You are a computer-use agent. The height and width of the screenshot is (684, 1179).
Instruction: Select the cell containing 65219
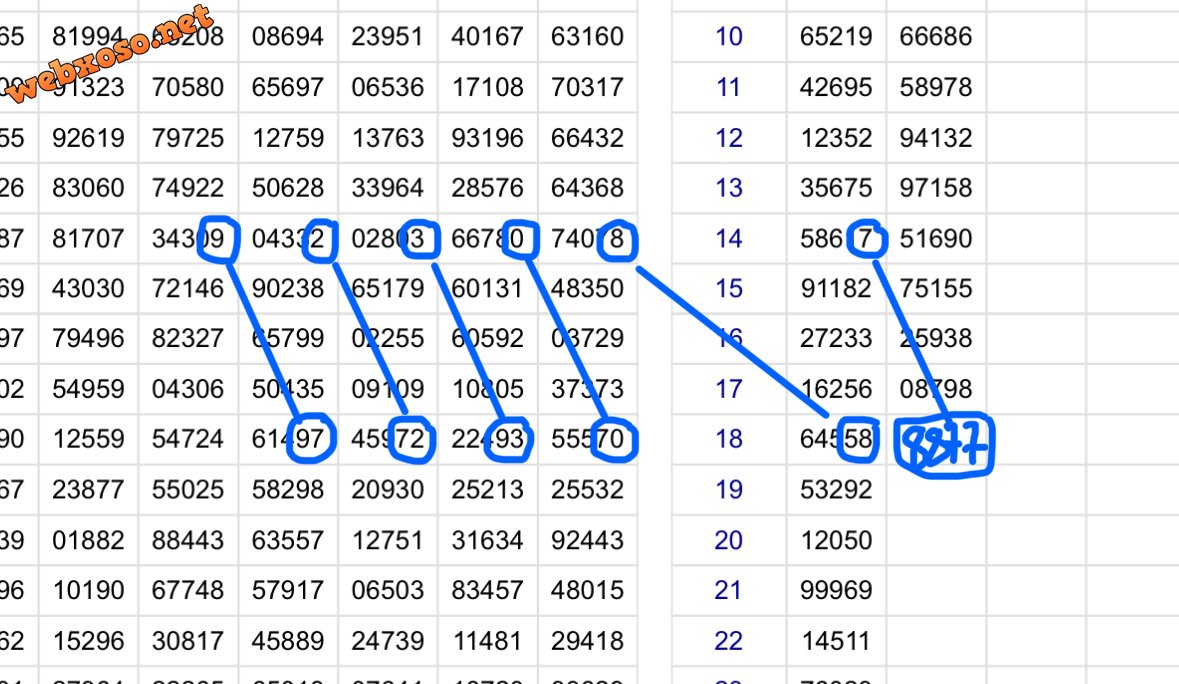[x=835, y=37]
